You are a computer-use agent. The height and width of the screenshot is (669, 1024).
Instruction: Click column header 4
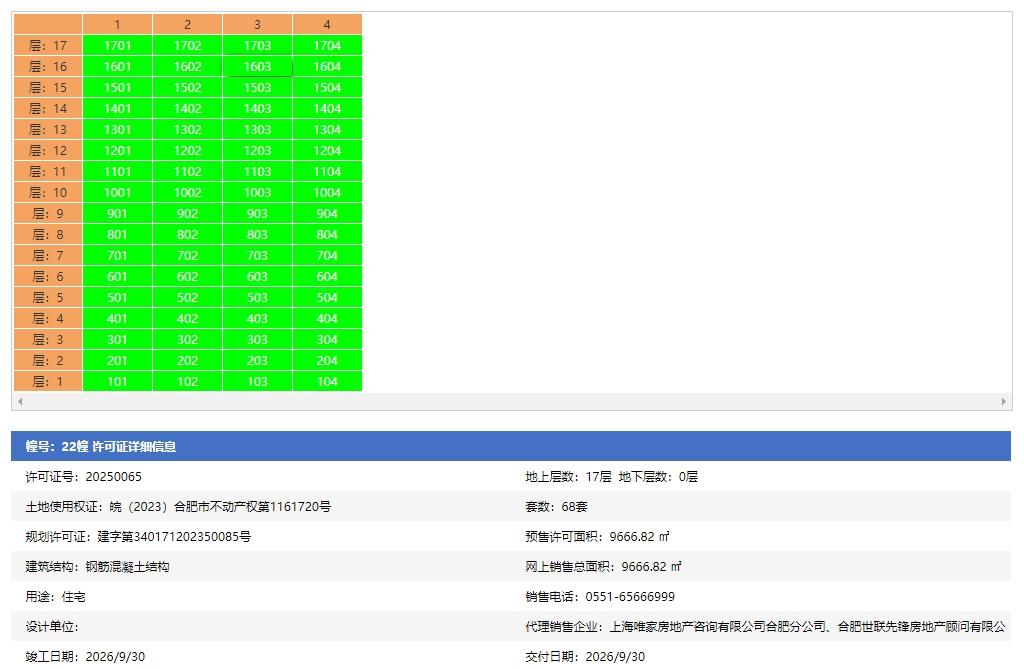(x=327, y=24)
